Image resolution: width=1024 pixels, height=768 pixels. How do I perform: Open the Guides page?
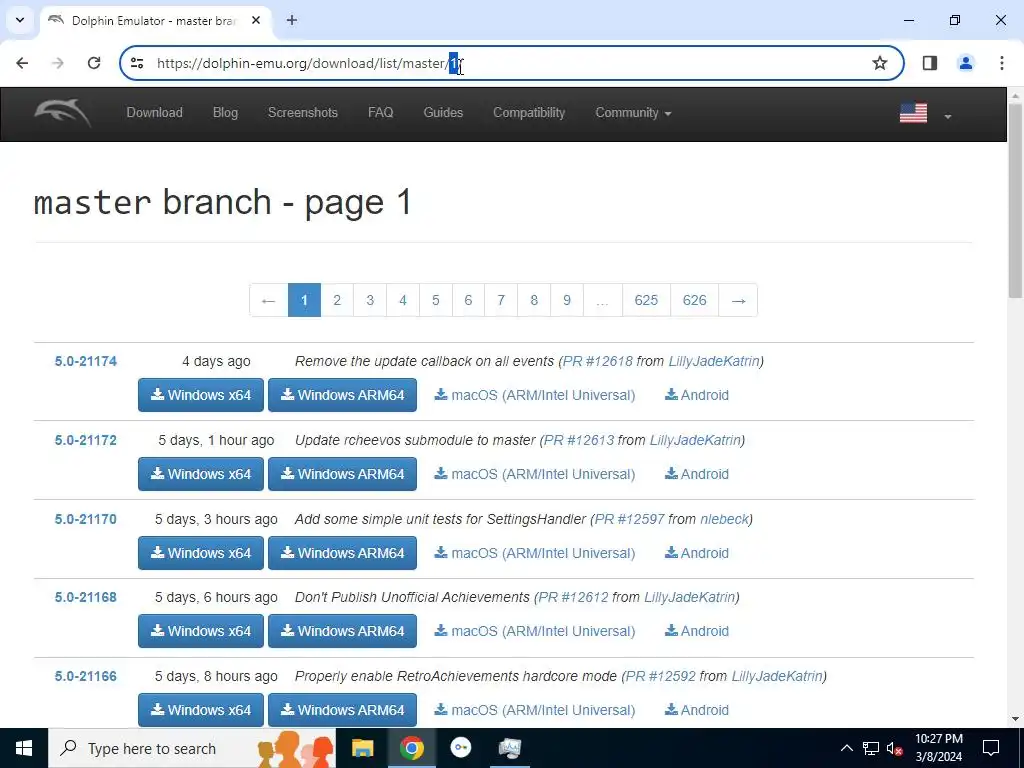(x=443, y=112)
